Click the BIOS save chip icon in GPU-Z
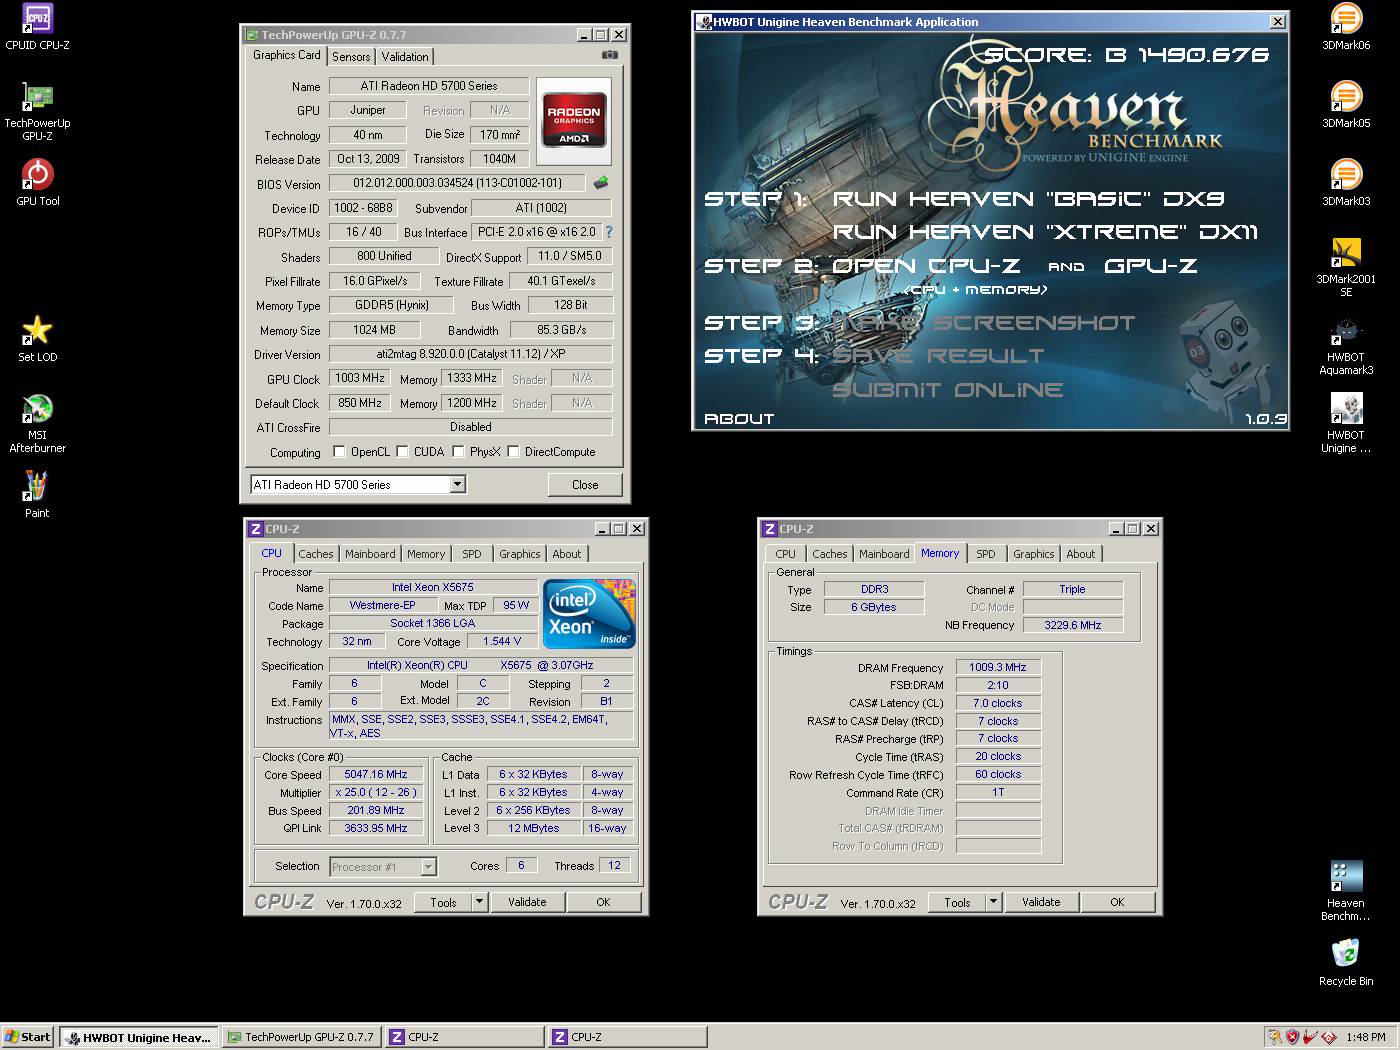The width and height of the screenshot is (1400, 1050). 601,183
